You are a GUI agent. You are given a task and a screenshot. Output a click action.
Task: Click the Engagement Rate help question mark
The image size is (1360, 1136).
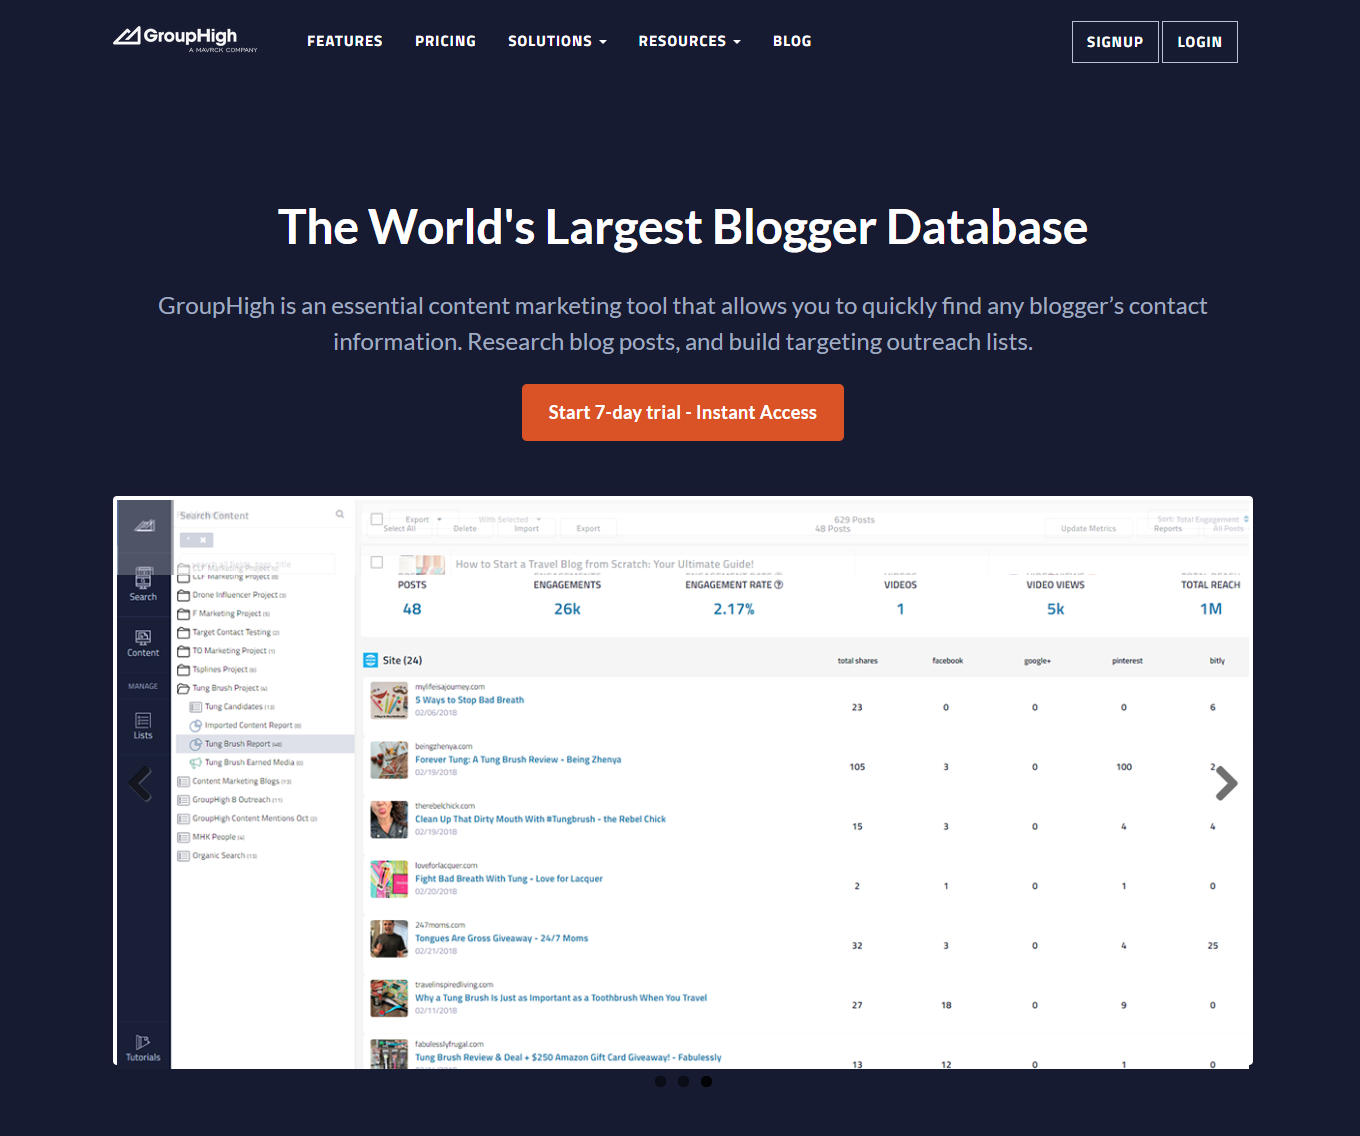(779, 585)
